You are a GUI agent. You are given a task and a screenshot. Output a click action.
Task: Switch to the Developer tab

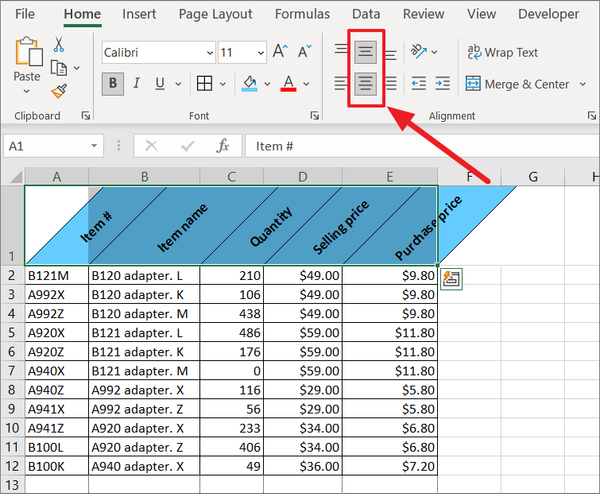[548, 14]
